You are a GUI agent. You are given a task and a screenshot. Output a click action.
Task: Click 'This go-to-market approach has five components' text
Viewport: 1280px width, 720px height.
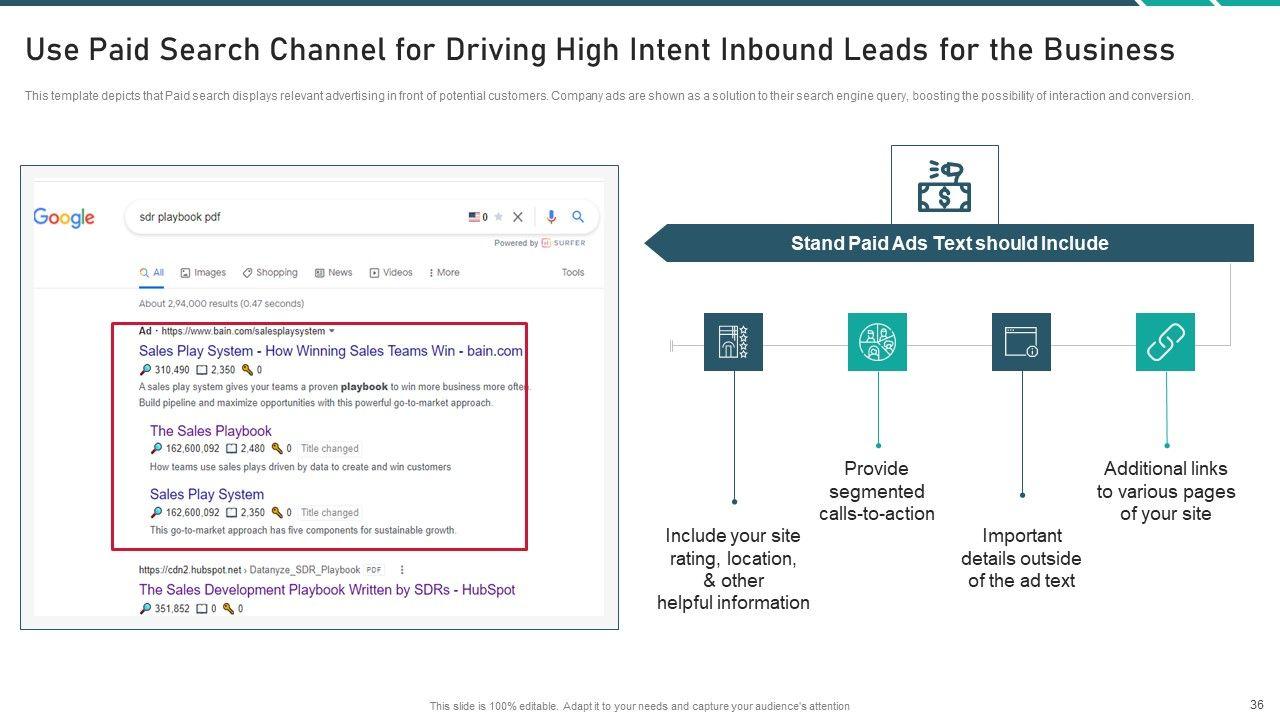[303, 530]
